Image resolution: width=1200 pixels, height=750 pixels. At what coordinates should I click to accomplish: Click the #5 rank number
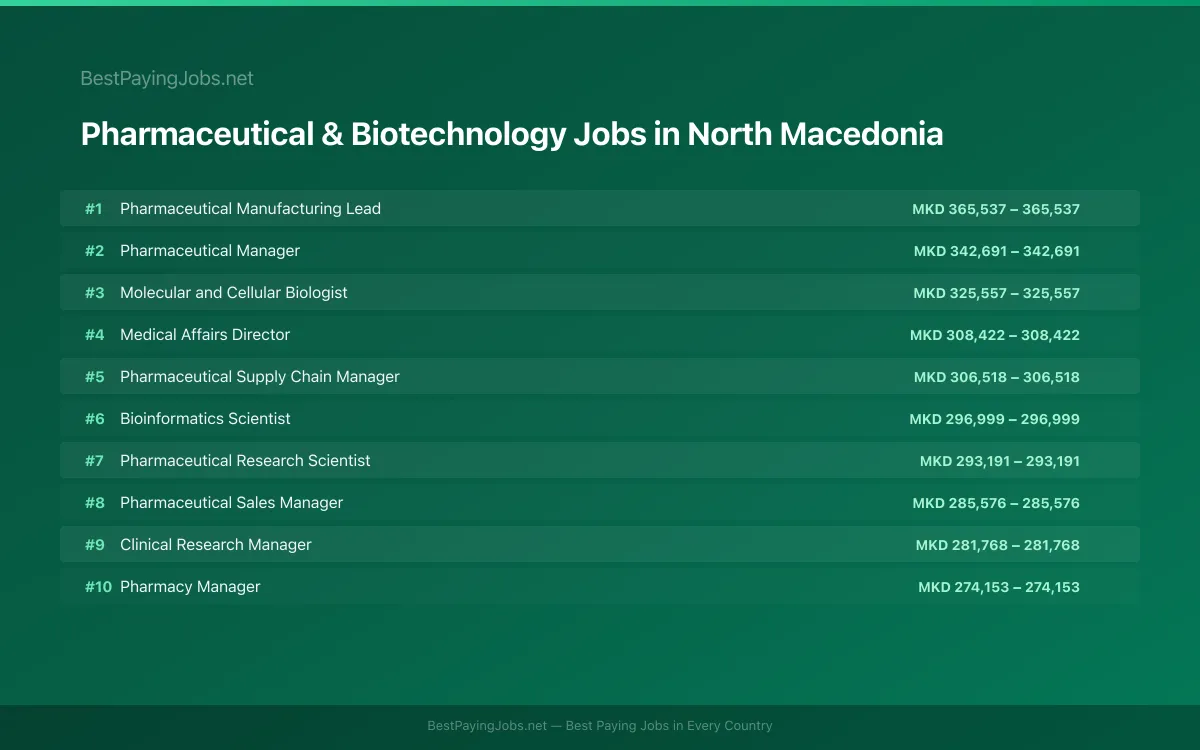click(94, 377)
